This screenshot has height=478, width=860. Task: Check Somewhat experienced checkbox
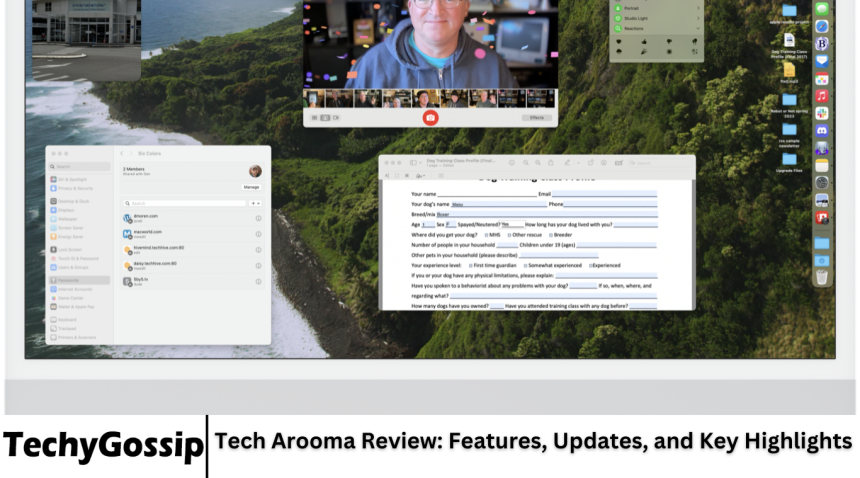[x=525, y=266]
